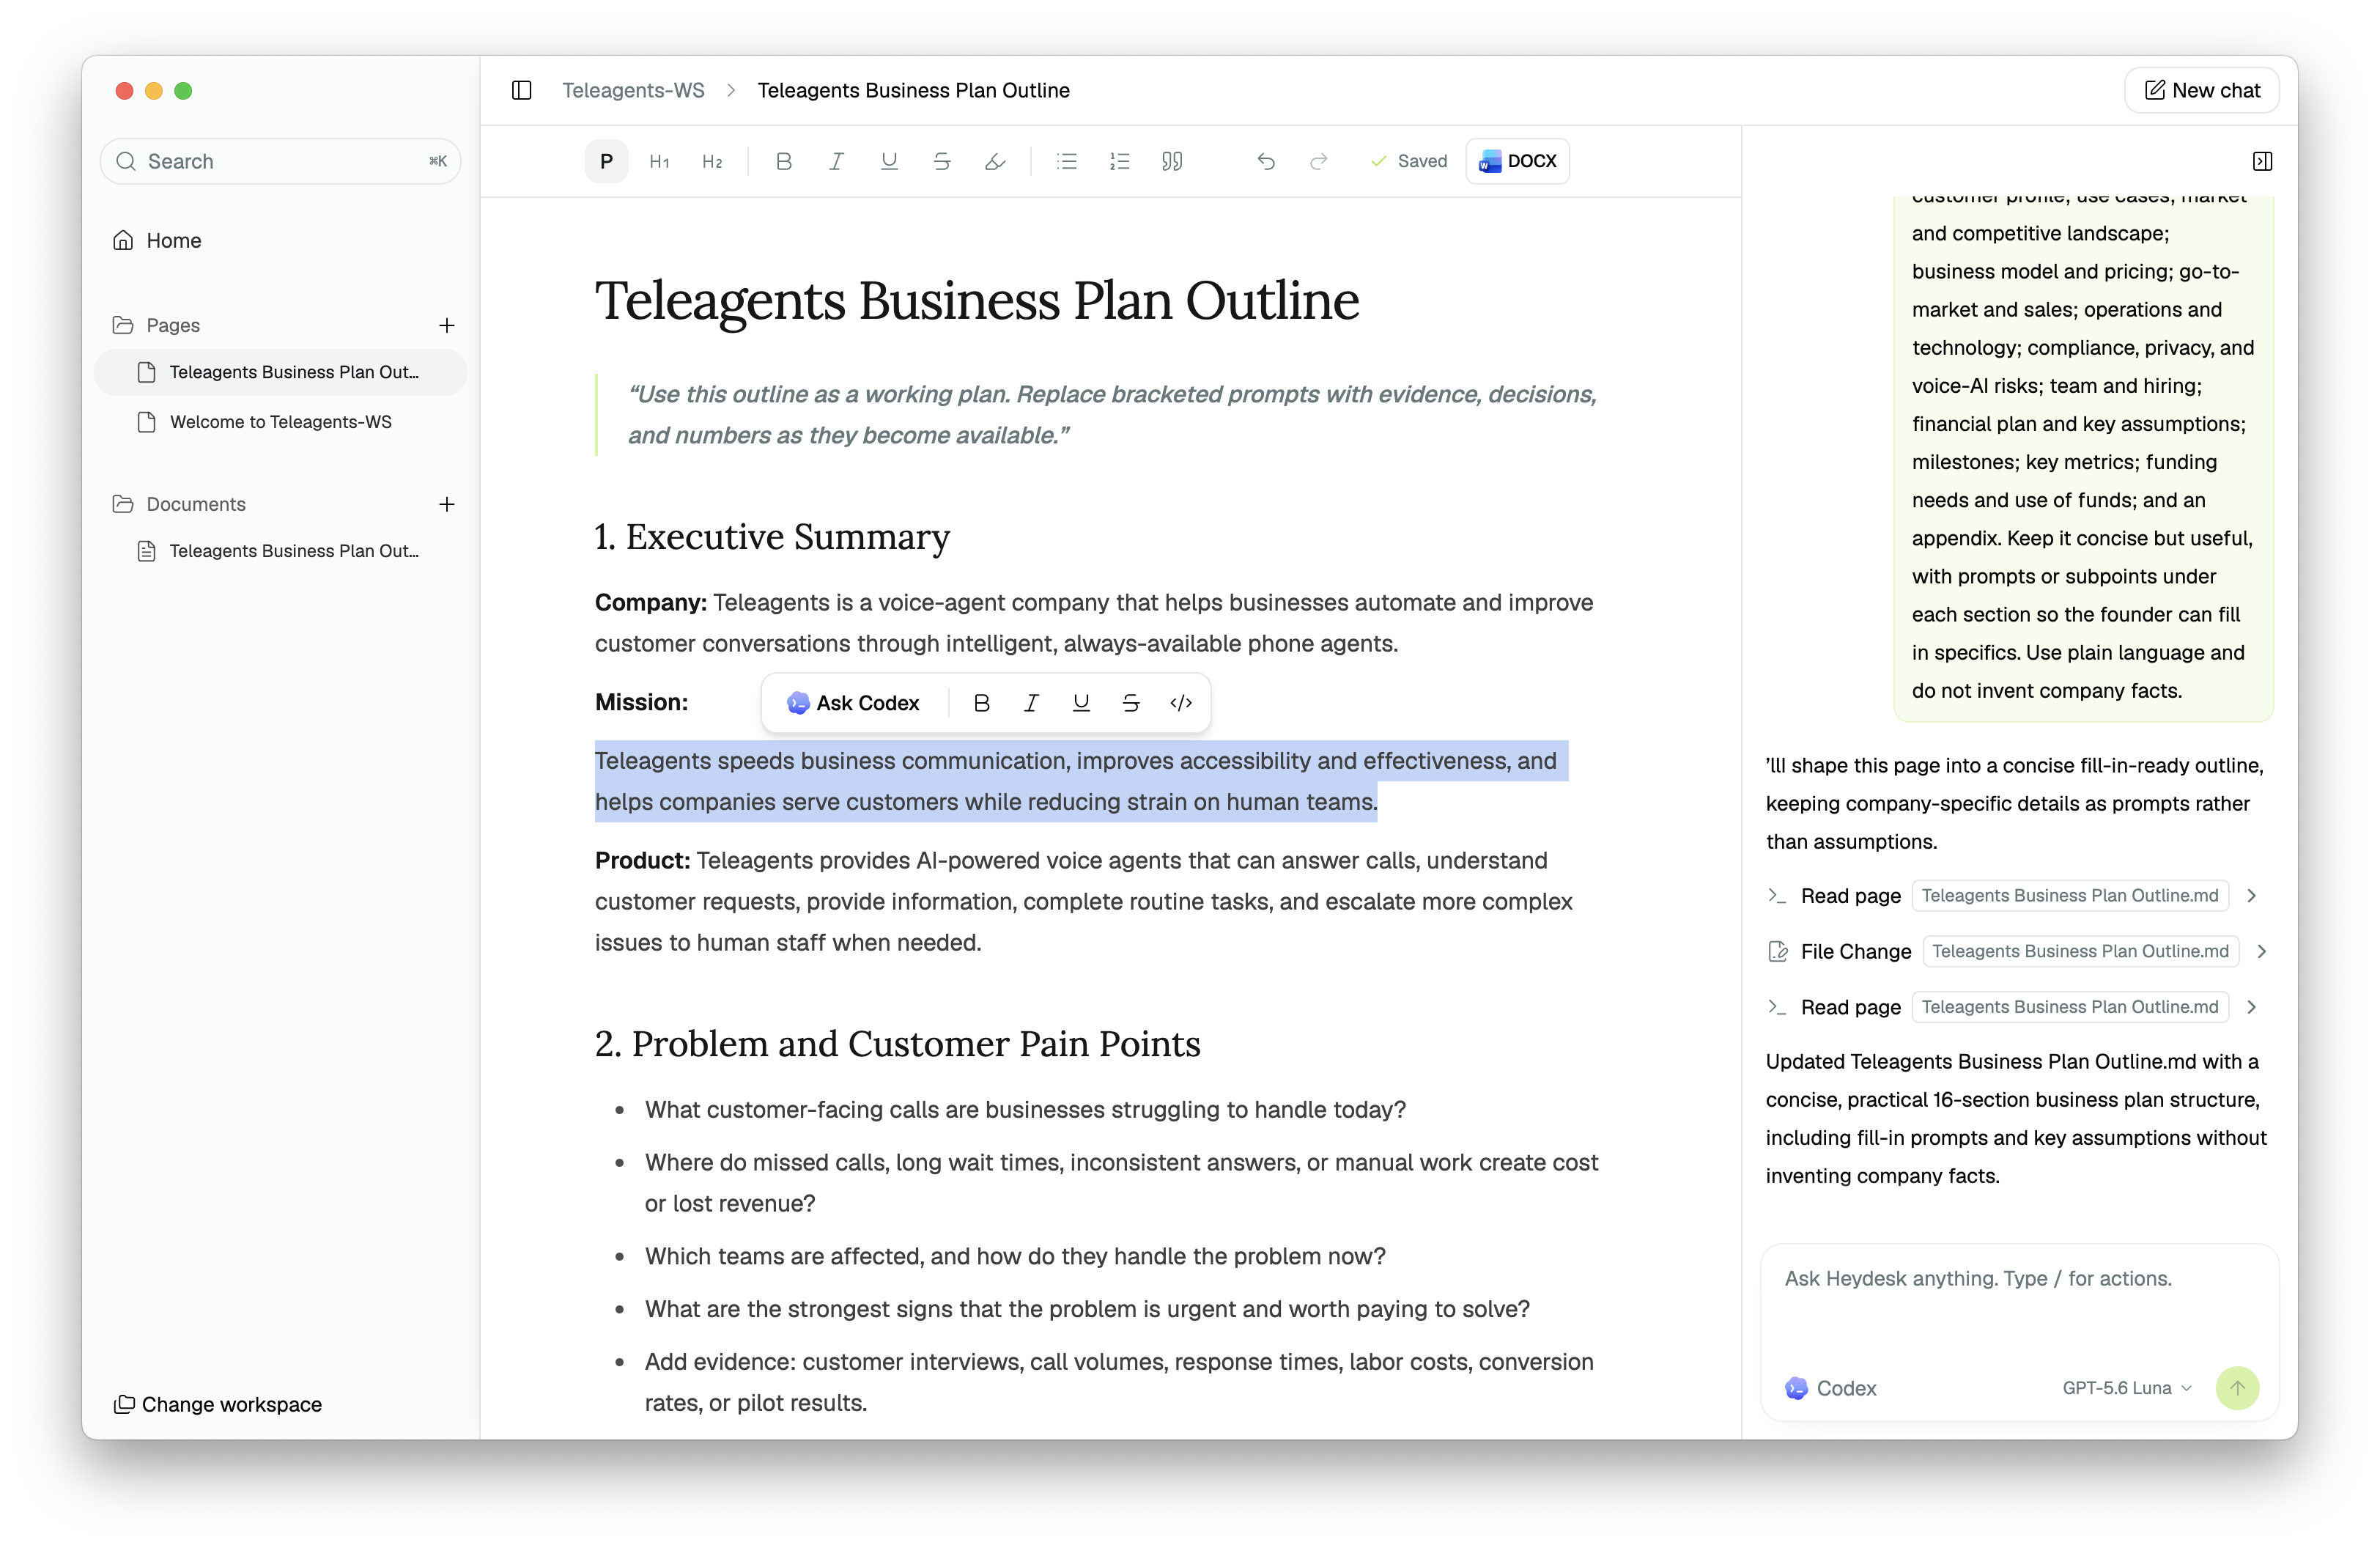Select the highlighter tool in toolbar

tap(994, 161)
